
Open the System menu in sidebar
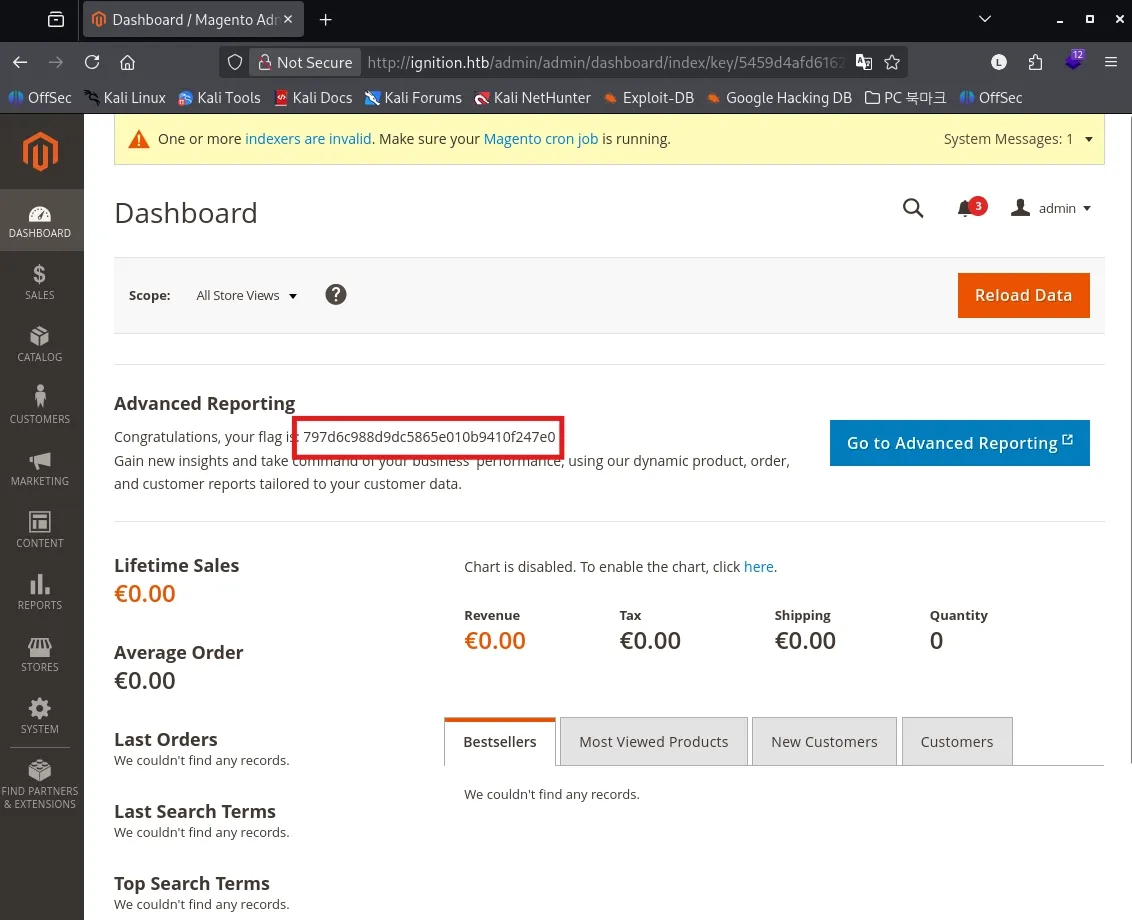(x=40, y=716)
